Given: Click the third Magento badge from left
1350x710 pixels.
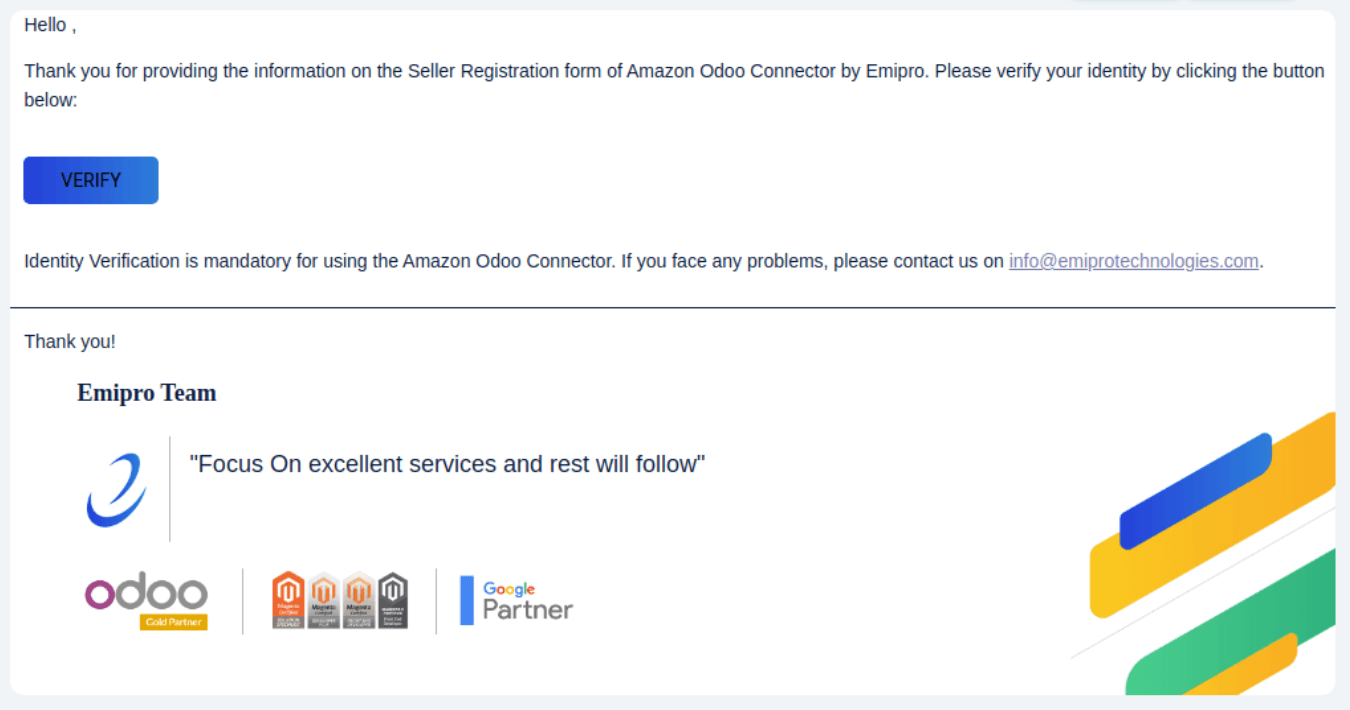Looking at the screenshot, I should (x=358, y=600).
